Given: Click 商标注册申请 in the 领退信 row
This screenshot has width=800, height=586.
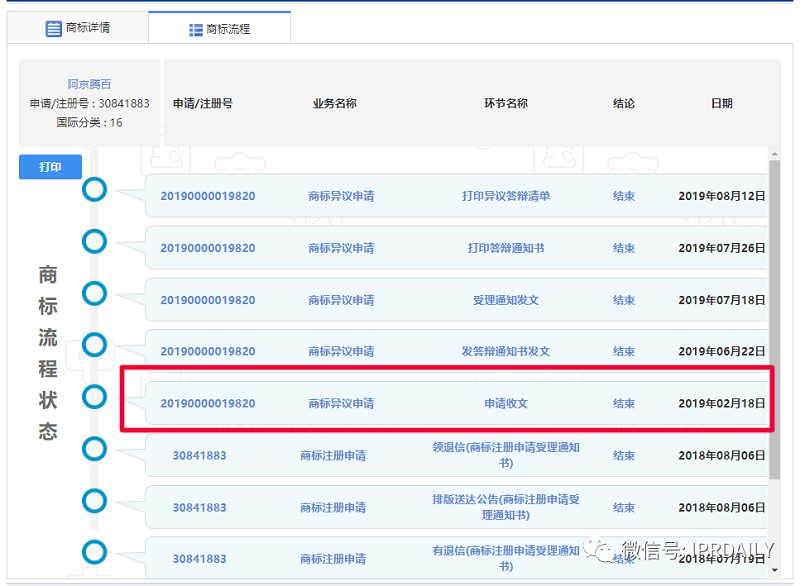Looking at the screenshot, I should (332, 456).
